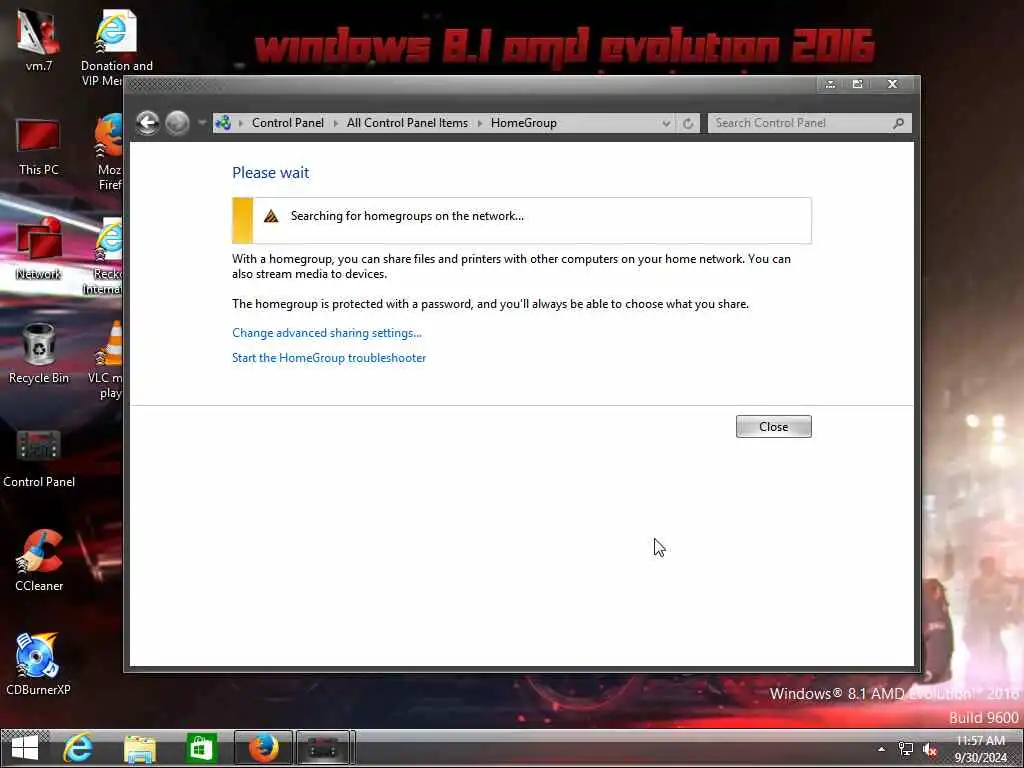This screenshot has height=768, width=1024.
Task: Select Mozilla Firefox desktop icon
Action: [110, 152]
